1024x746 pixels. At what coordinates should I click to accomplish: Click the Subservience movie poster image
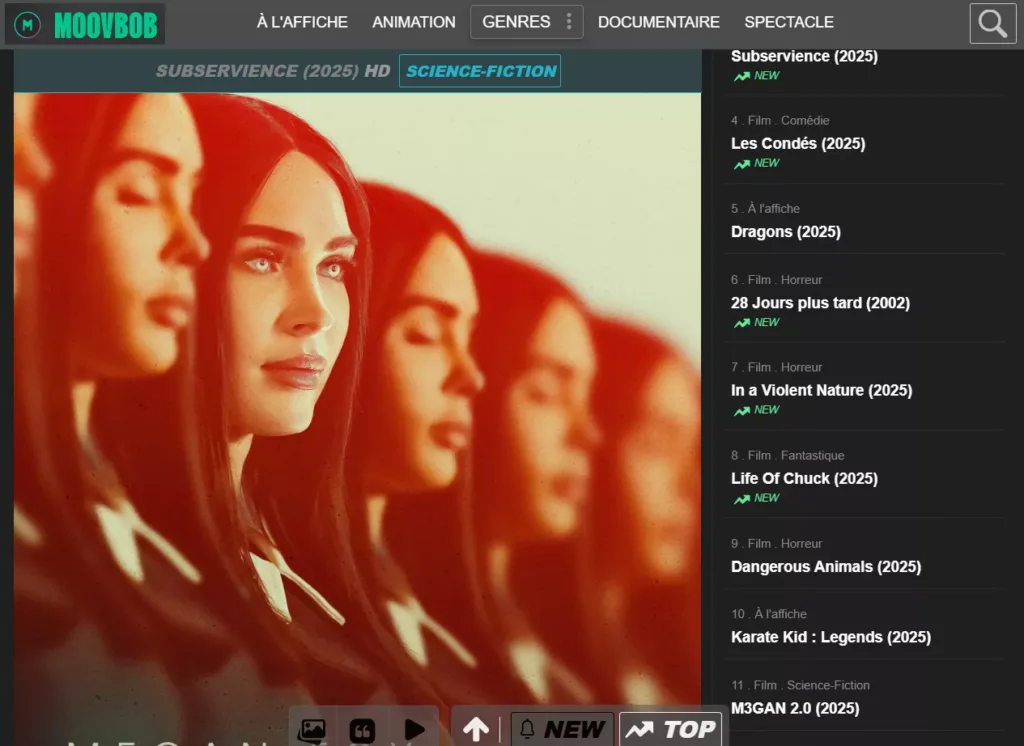tap(357, 400)
